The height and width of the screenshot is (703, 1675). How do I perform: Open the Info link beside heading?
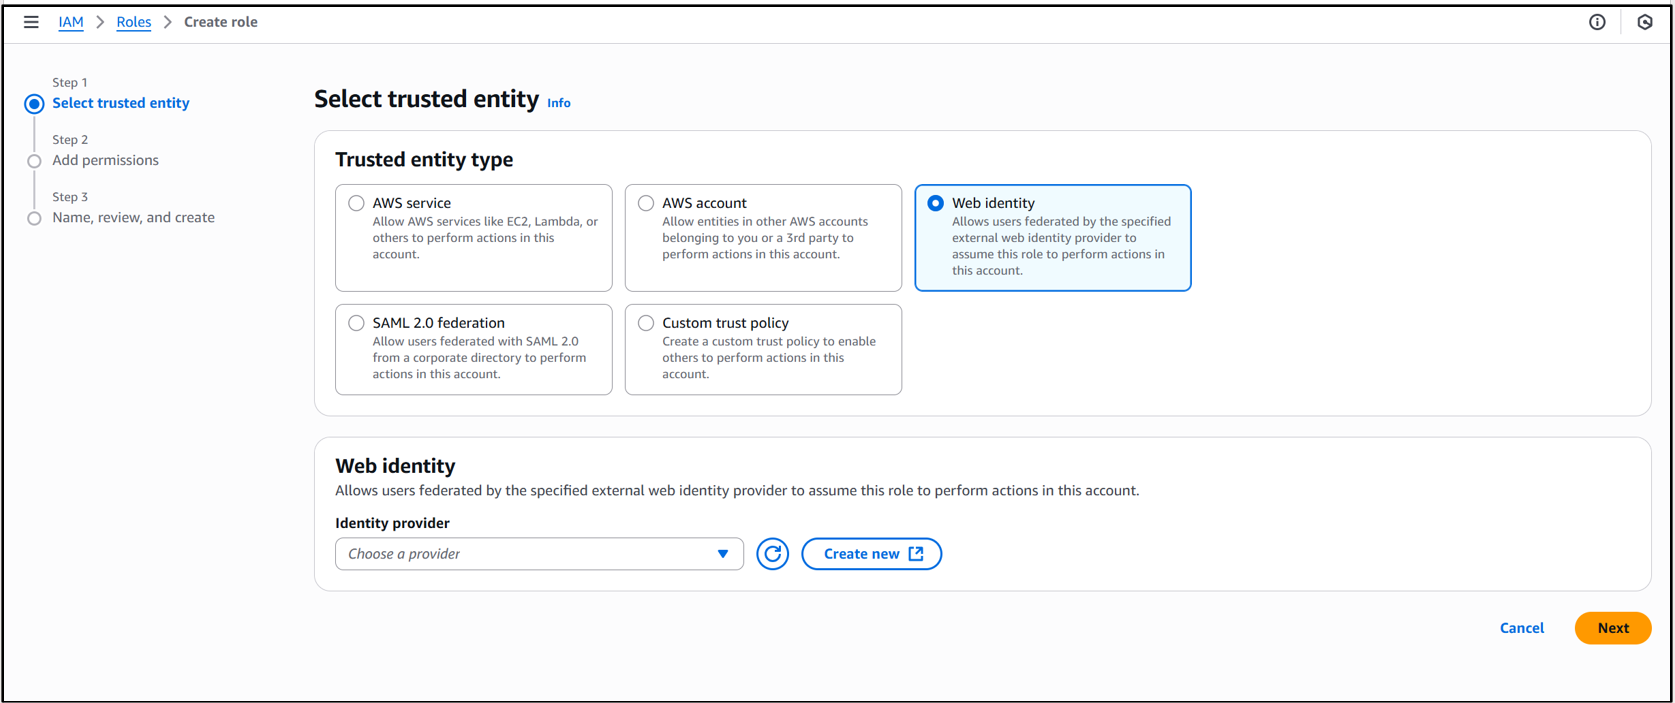(558, 103)
